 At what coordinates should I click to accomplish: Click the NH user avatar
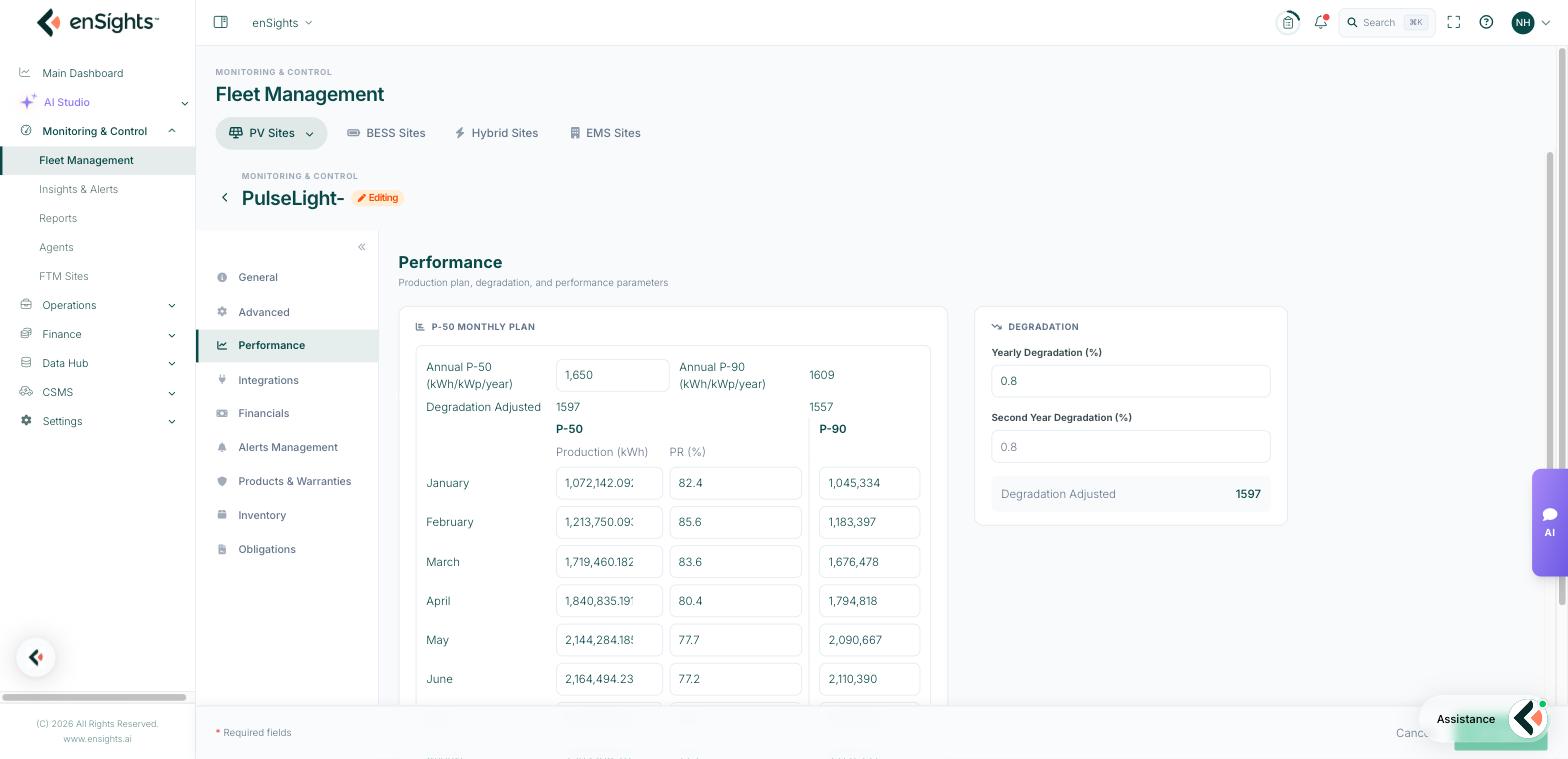(x=1523, y=22)
